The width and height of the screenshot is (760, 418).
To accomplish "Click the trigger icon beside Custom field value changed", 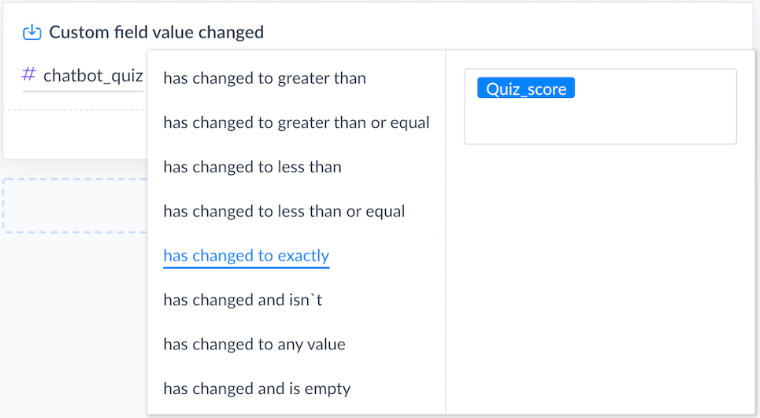I will click(32, 32).
